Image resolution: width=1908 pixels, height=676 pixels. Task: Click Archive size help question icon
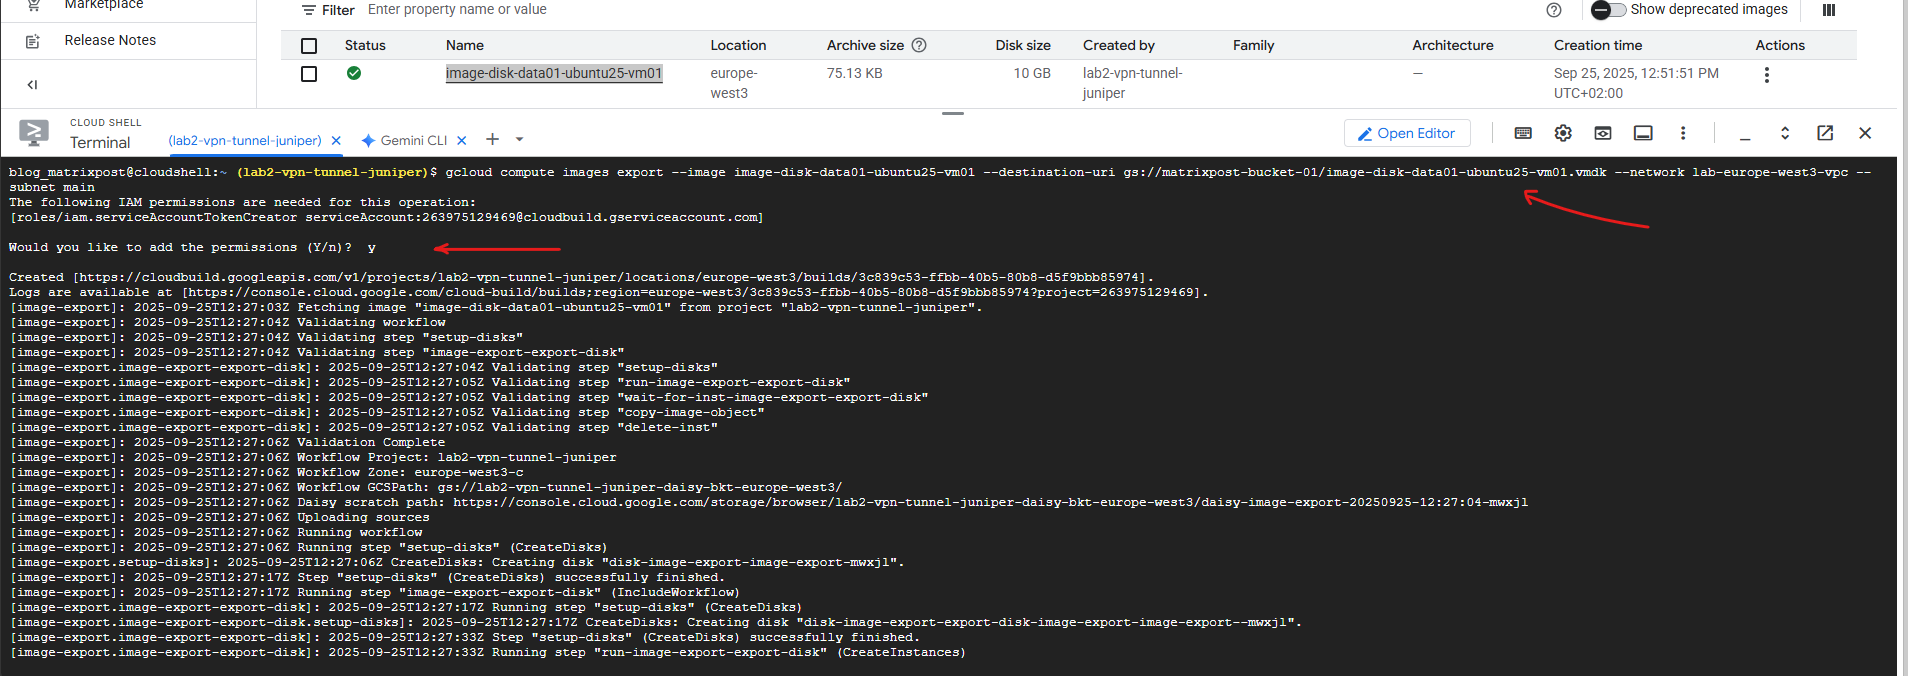coord(919,45)
